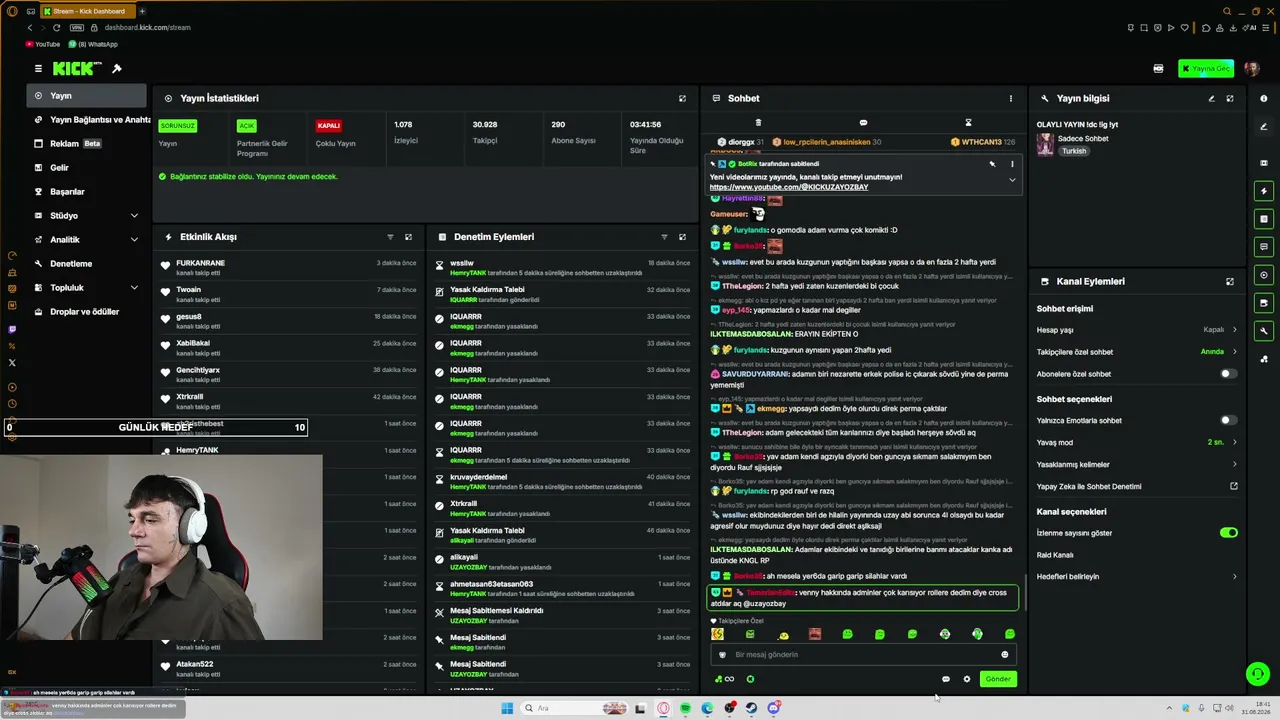1280x720 pixels.
Task: Click Raid Kanalı option
Action: click(x=1055, y=555)
